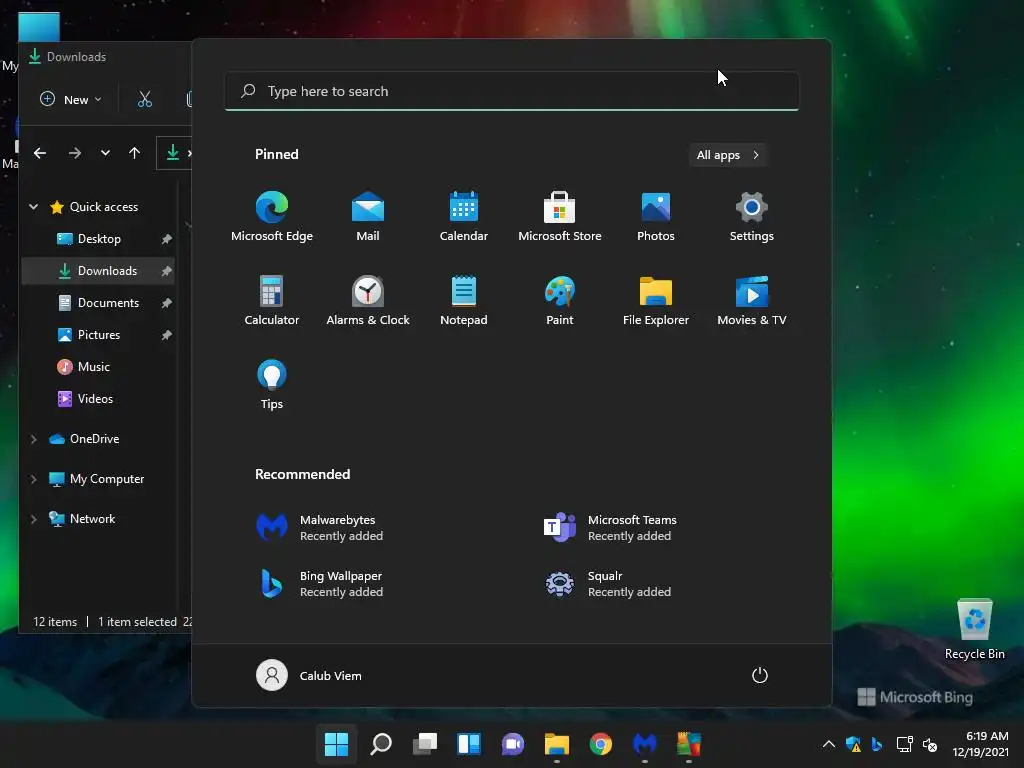This screenshot has width=1024, height=768.
Task: Select Network in the navigation pane
Action: [x=99, y=519]
